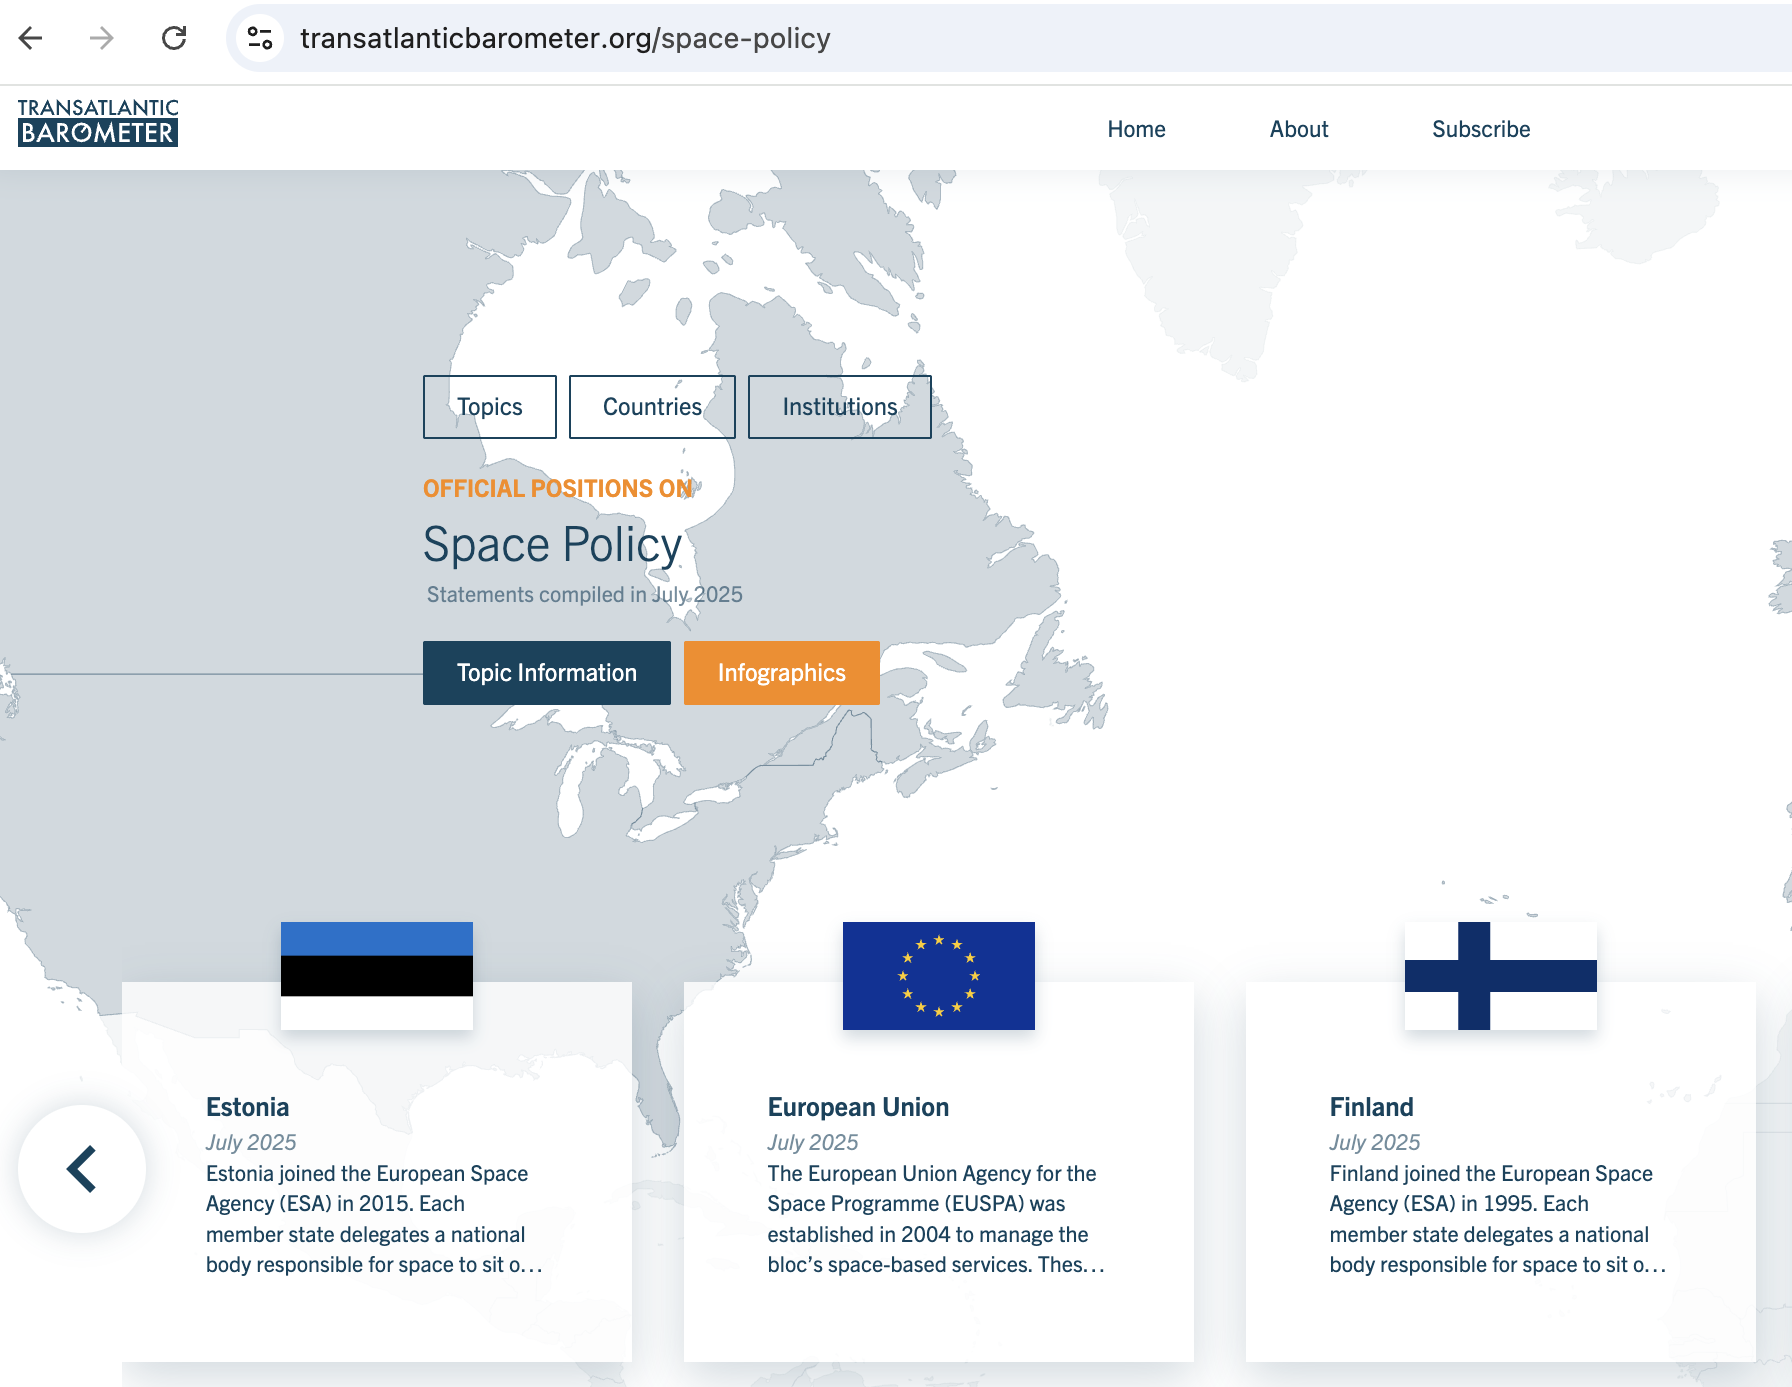Viewport: 1792px width, 1387px height.
Task: Click the EUSPA description text
Action: point(936,1219)
